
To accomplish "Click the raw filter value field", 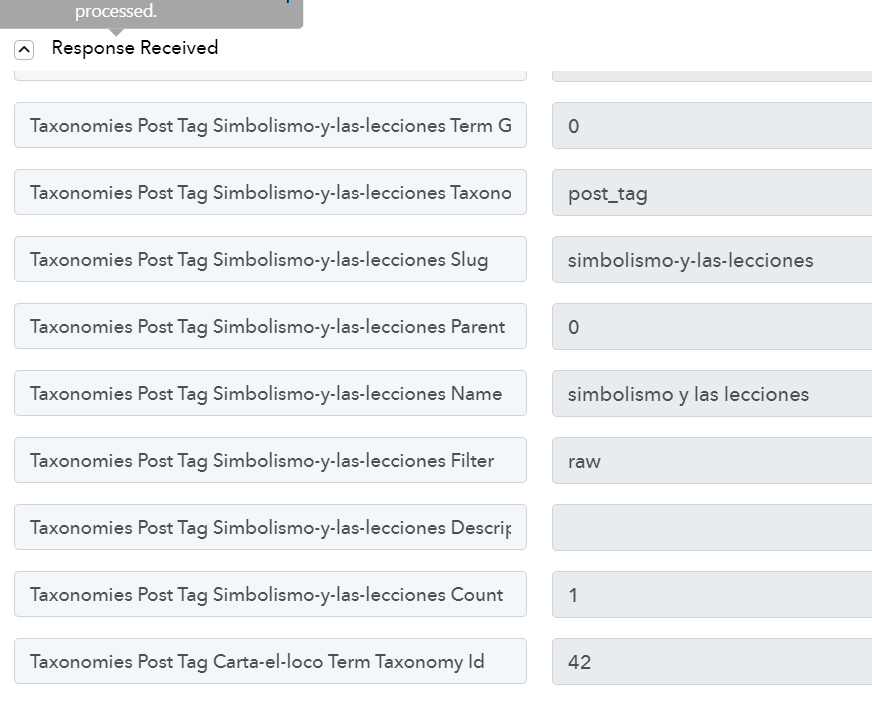I will [x=712, y=461].
